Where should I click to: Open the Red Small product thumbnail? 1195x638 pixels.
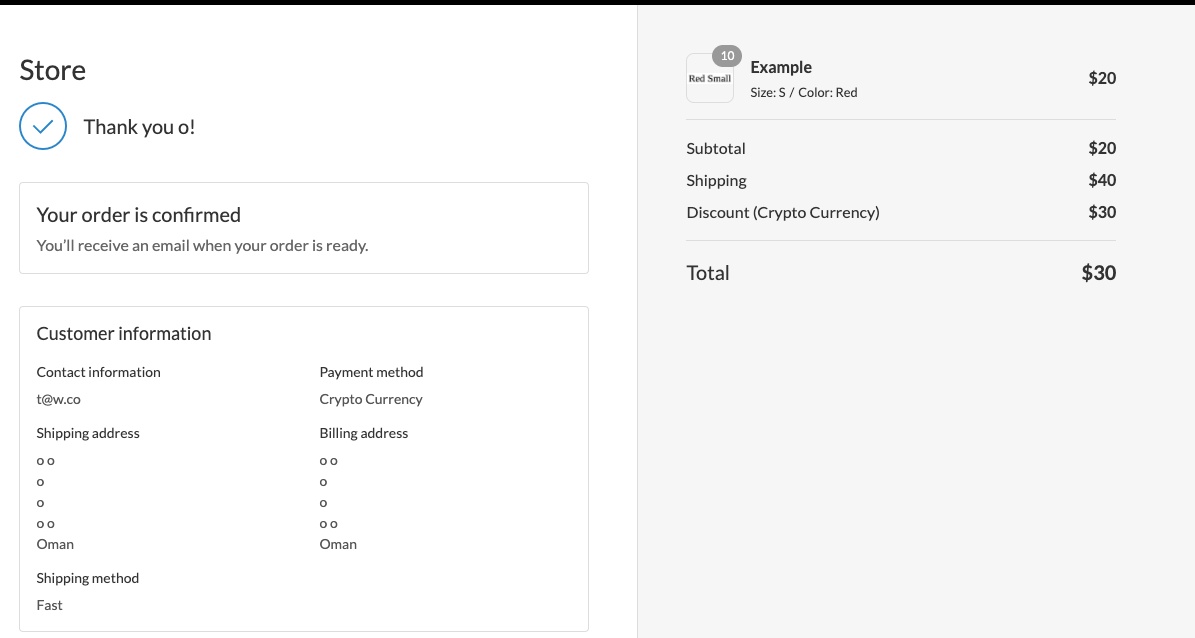(x=710, y=78)
